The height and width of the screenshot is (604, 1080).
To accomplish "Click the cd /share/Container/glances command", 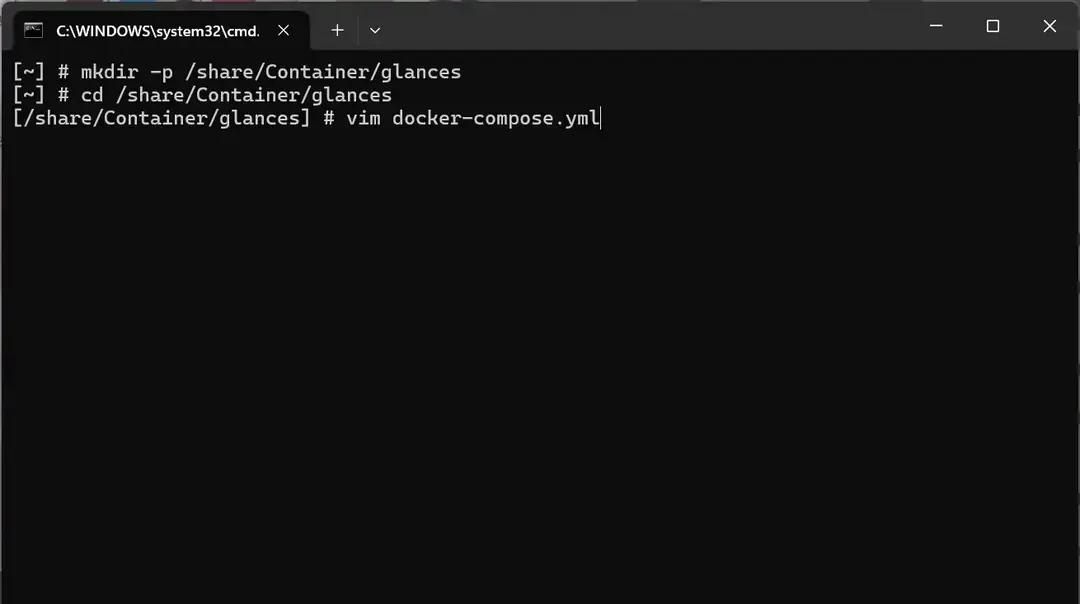I will click(240, 94).
